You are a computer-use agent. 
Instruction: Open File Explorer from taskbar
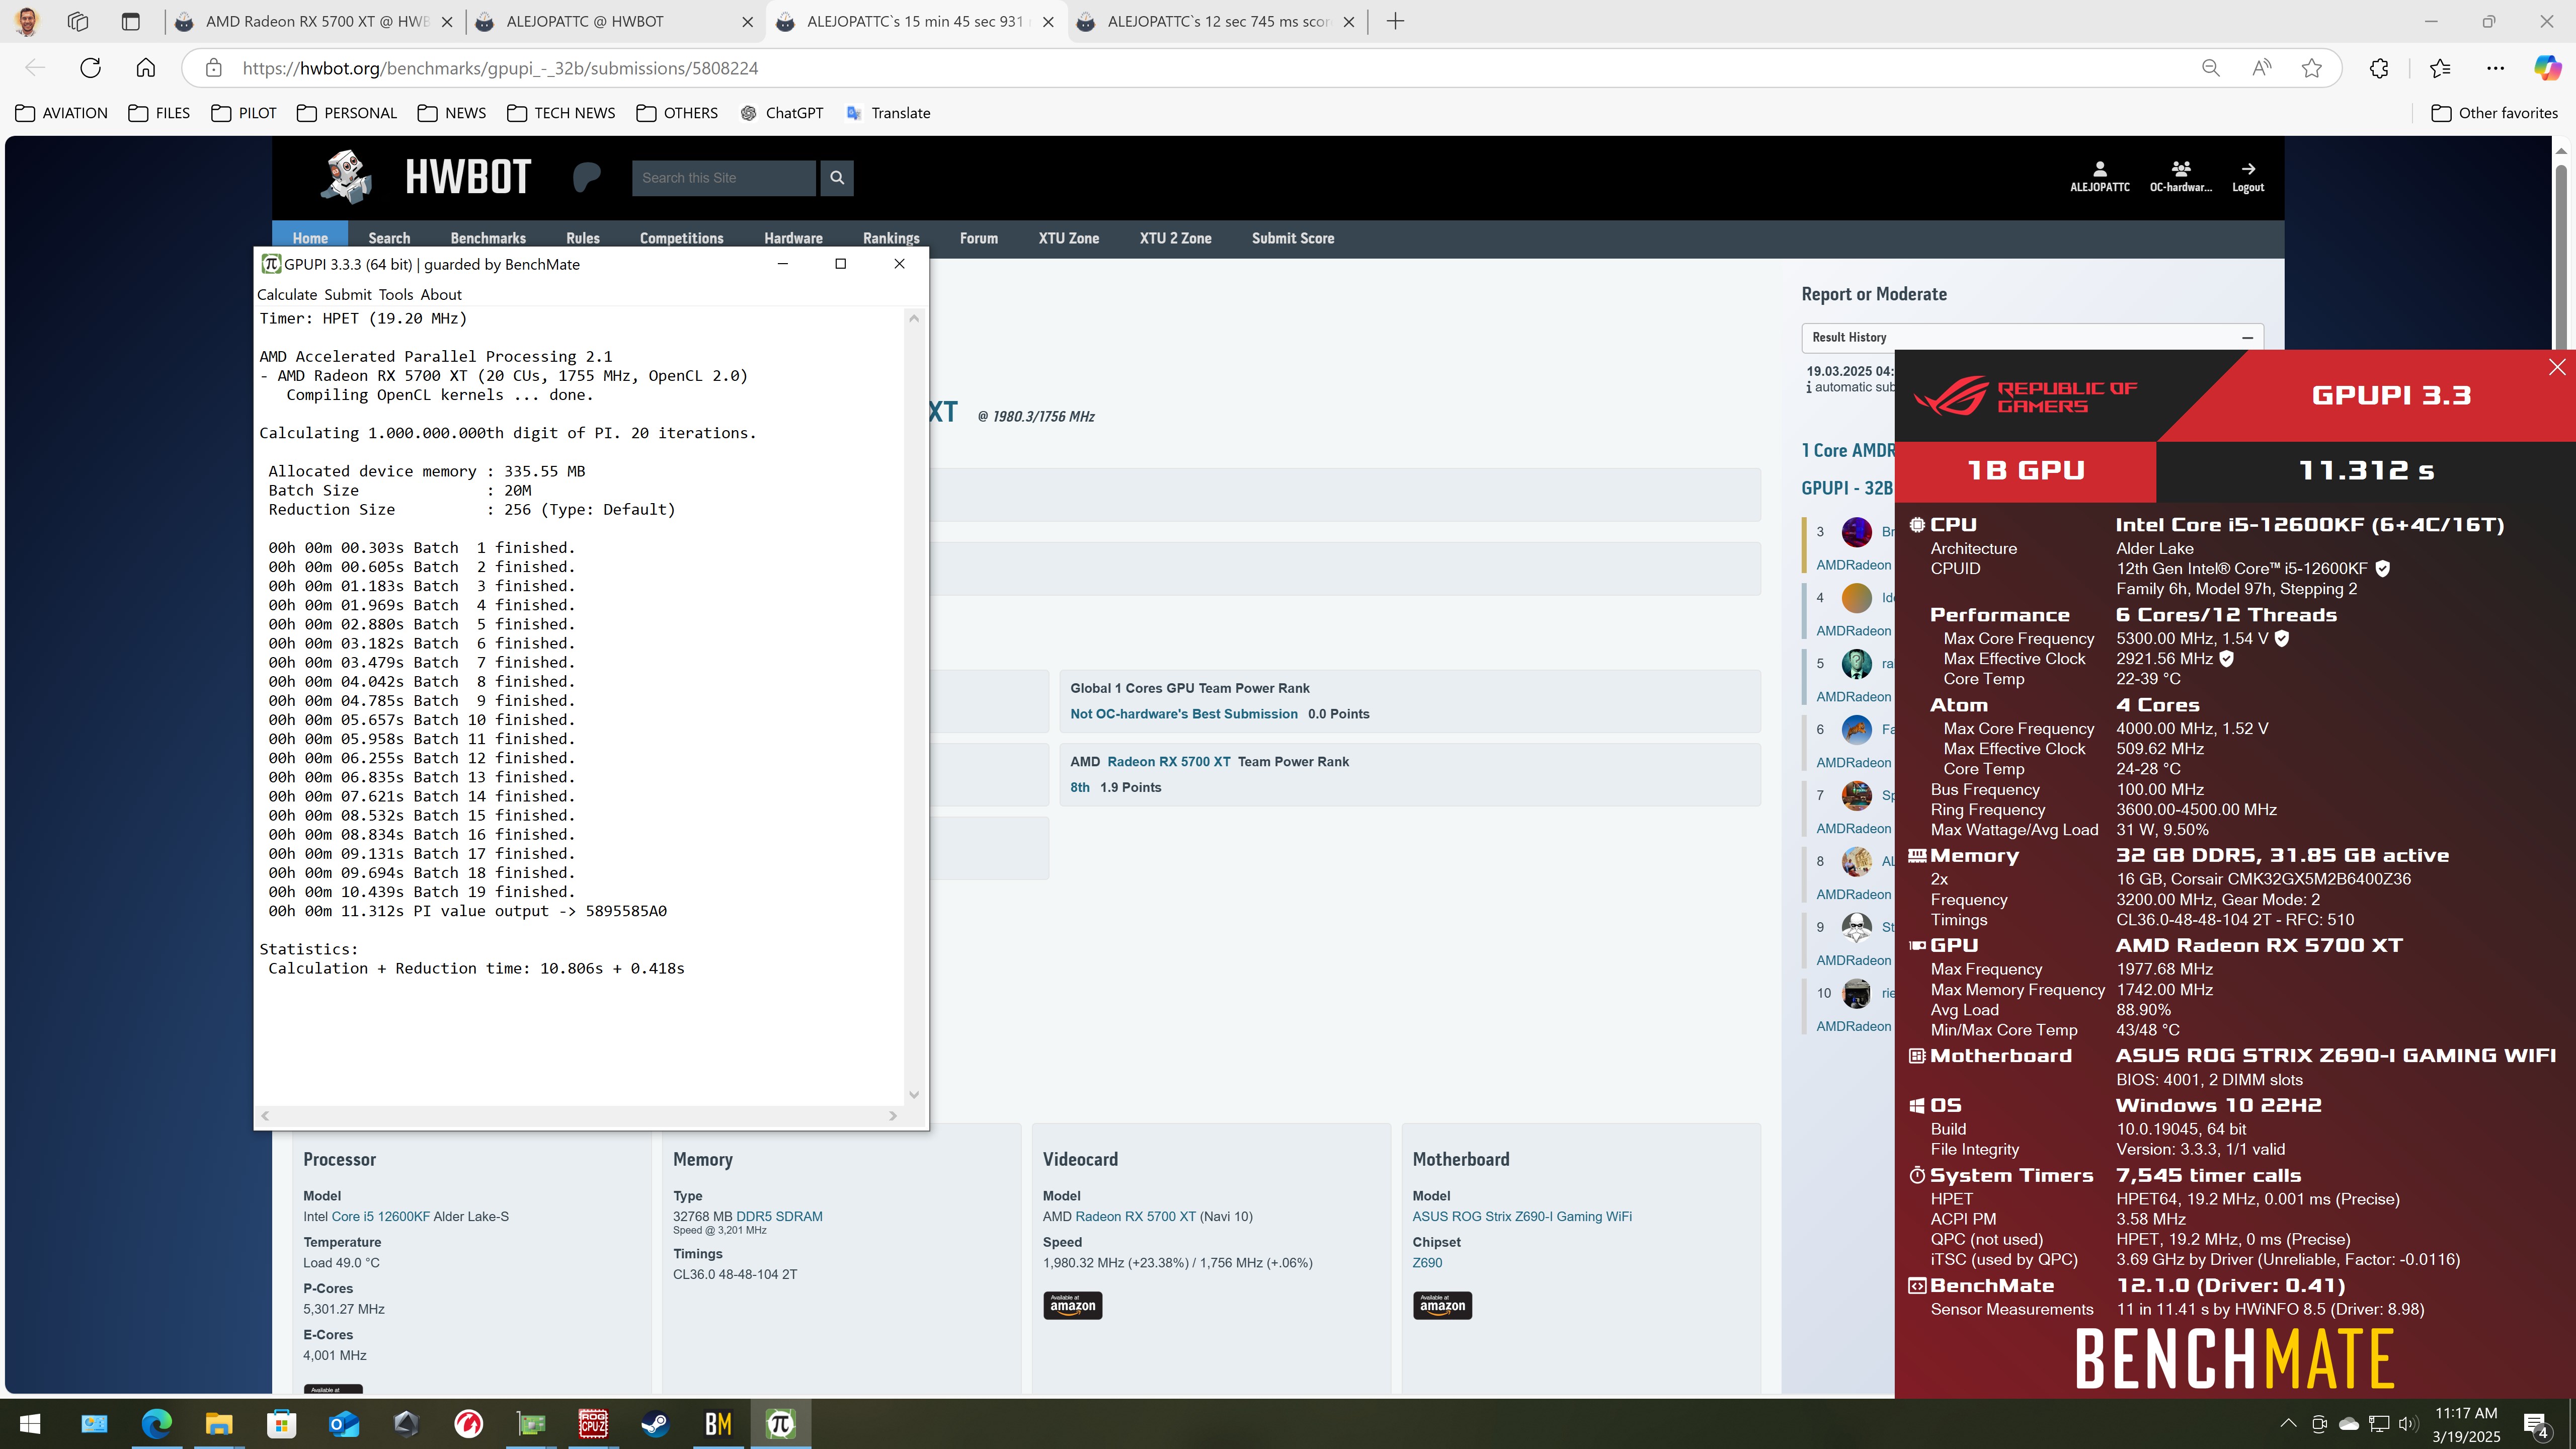219,1423
